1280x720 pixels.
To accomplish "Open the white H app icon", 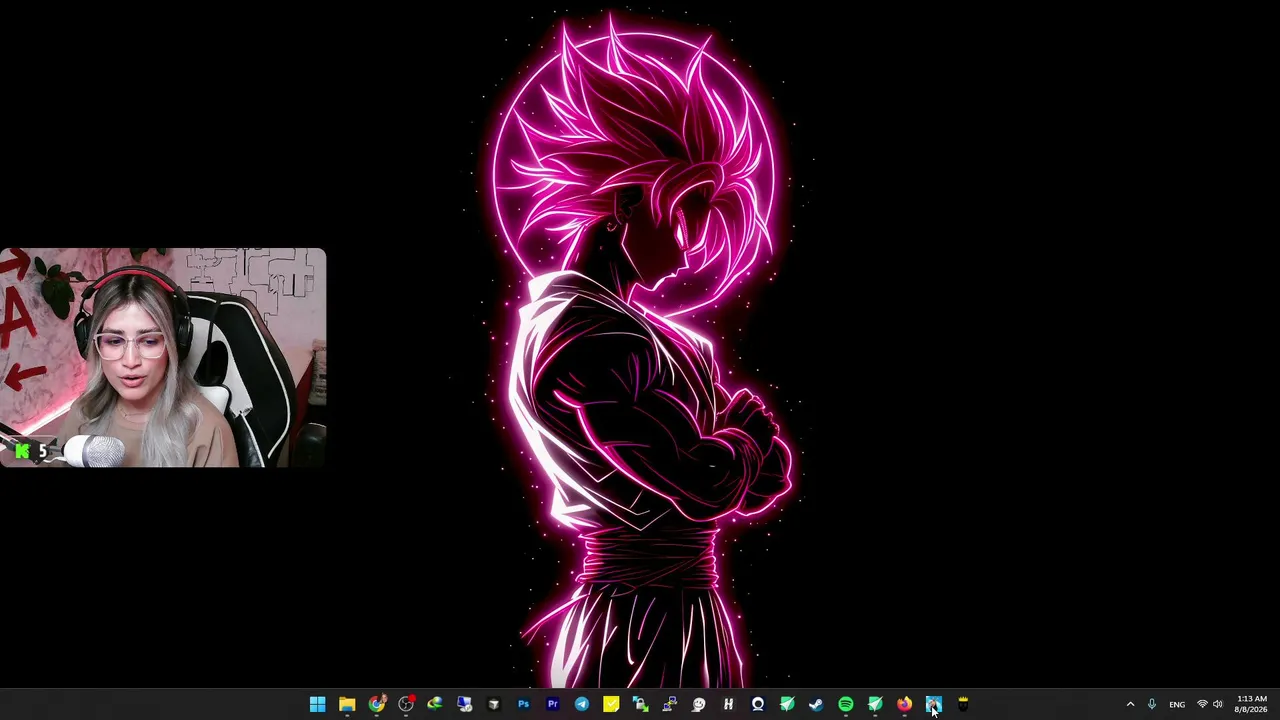I will [x=728, y=705].
